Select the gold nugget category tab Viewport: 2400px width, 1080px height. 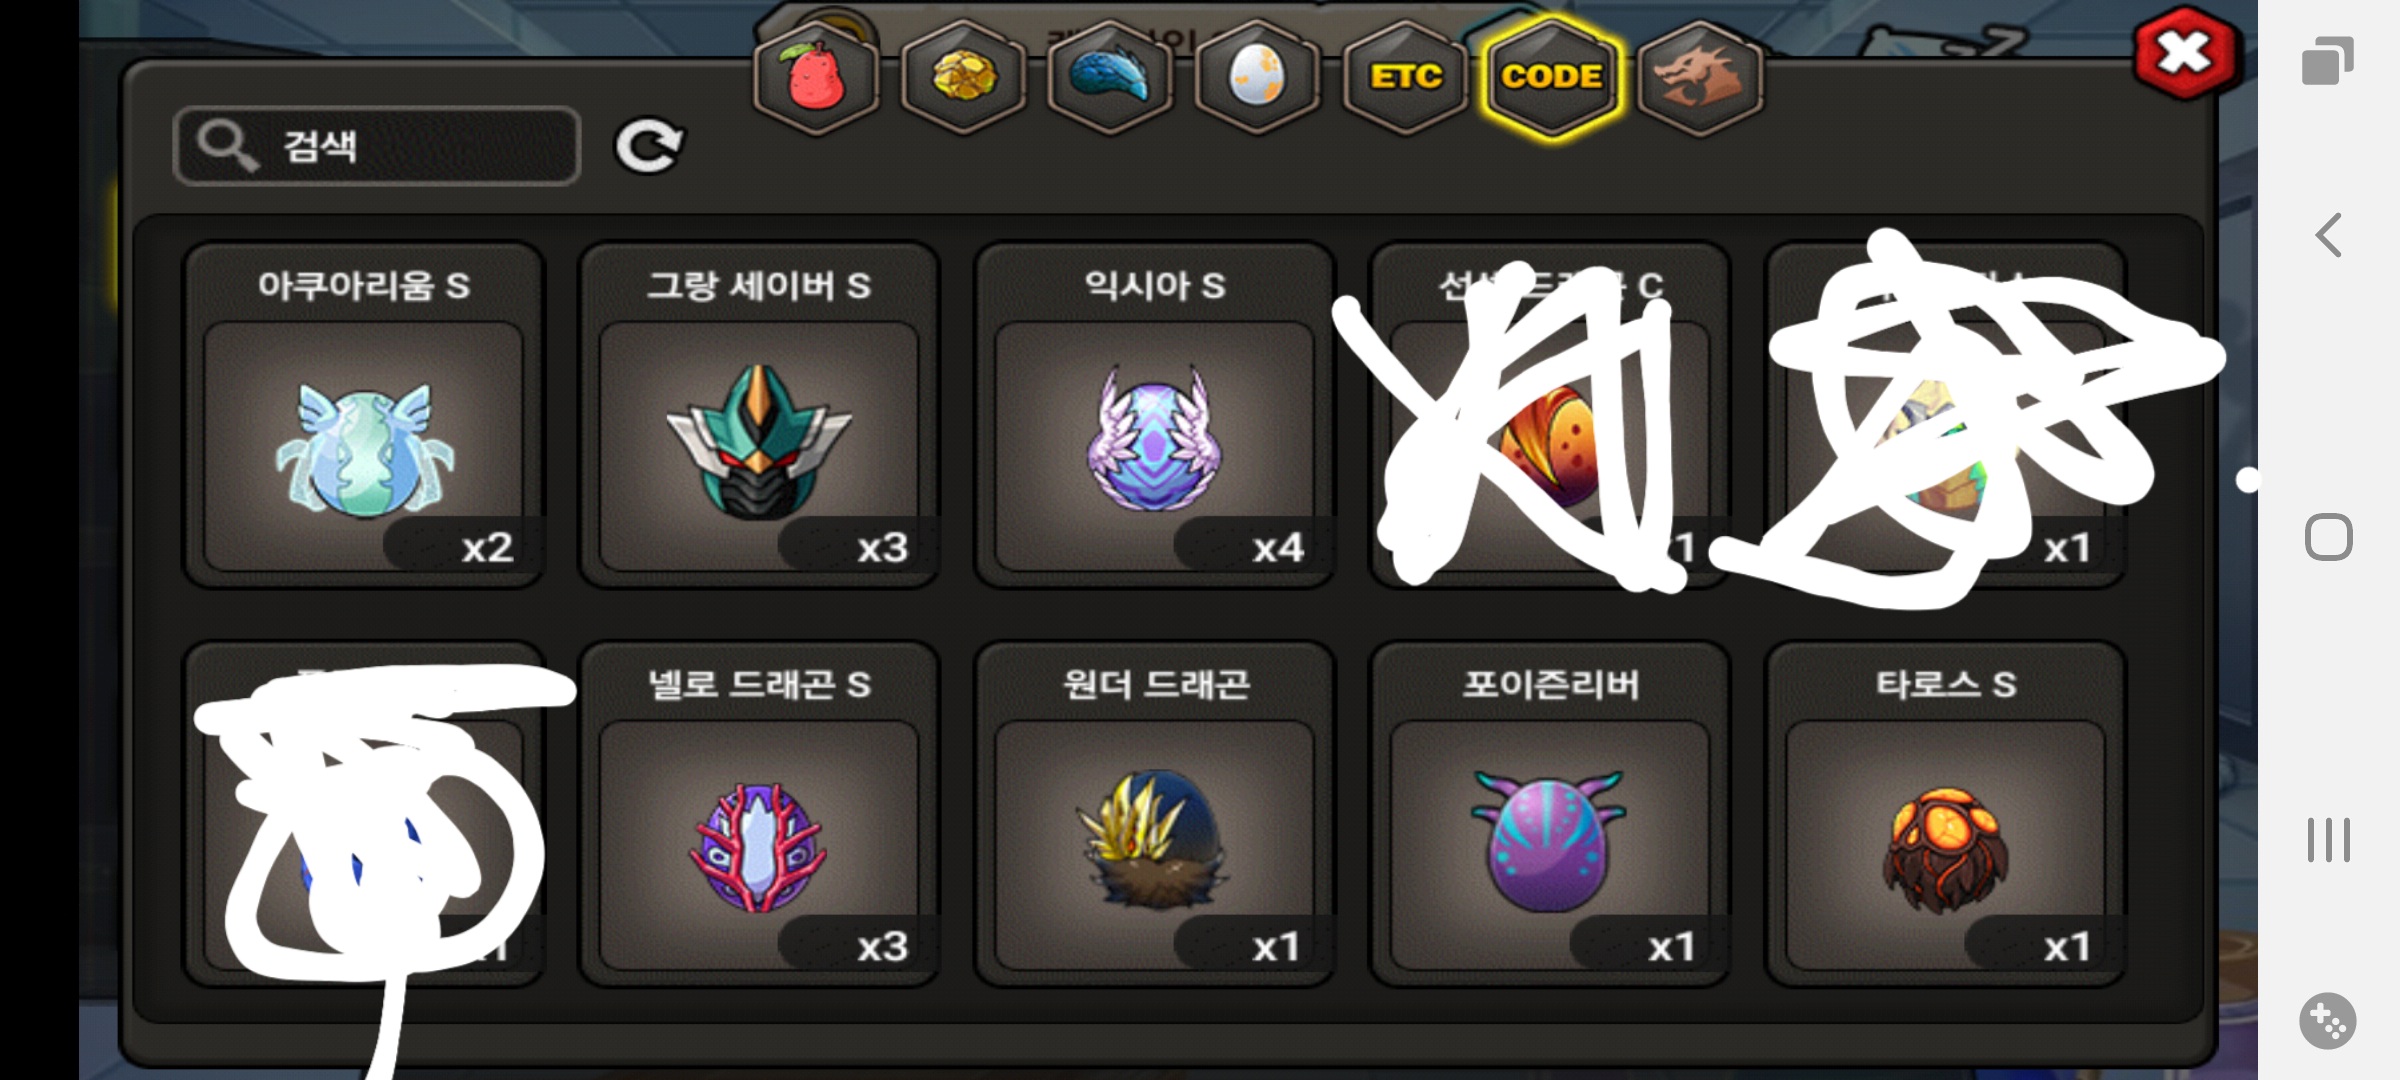963,77
